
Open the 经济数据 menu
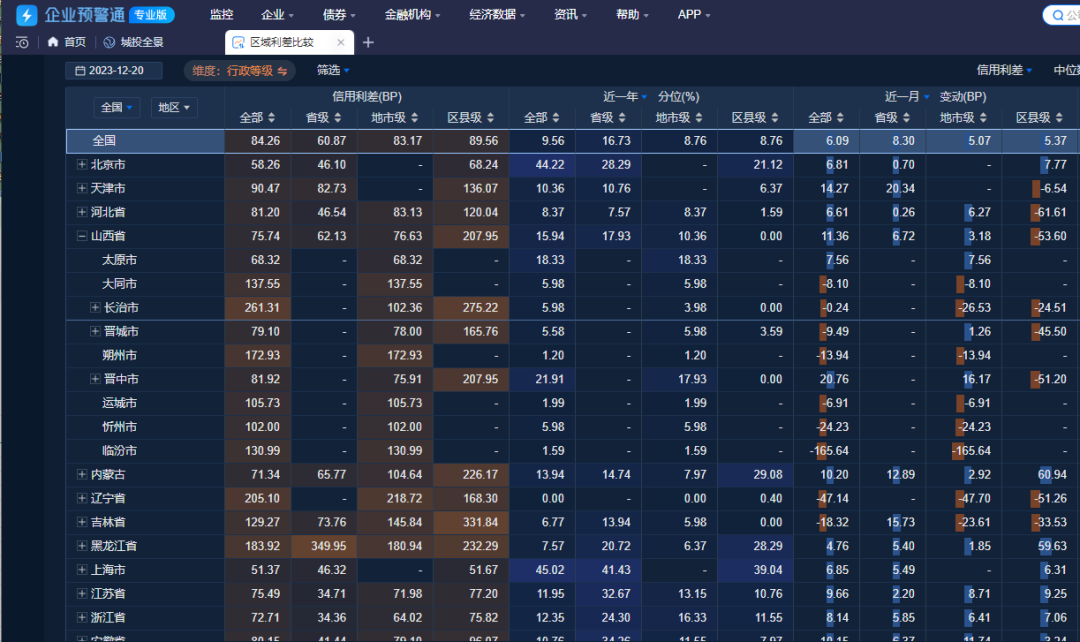coord(497,14)
